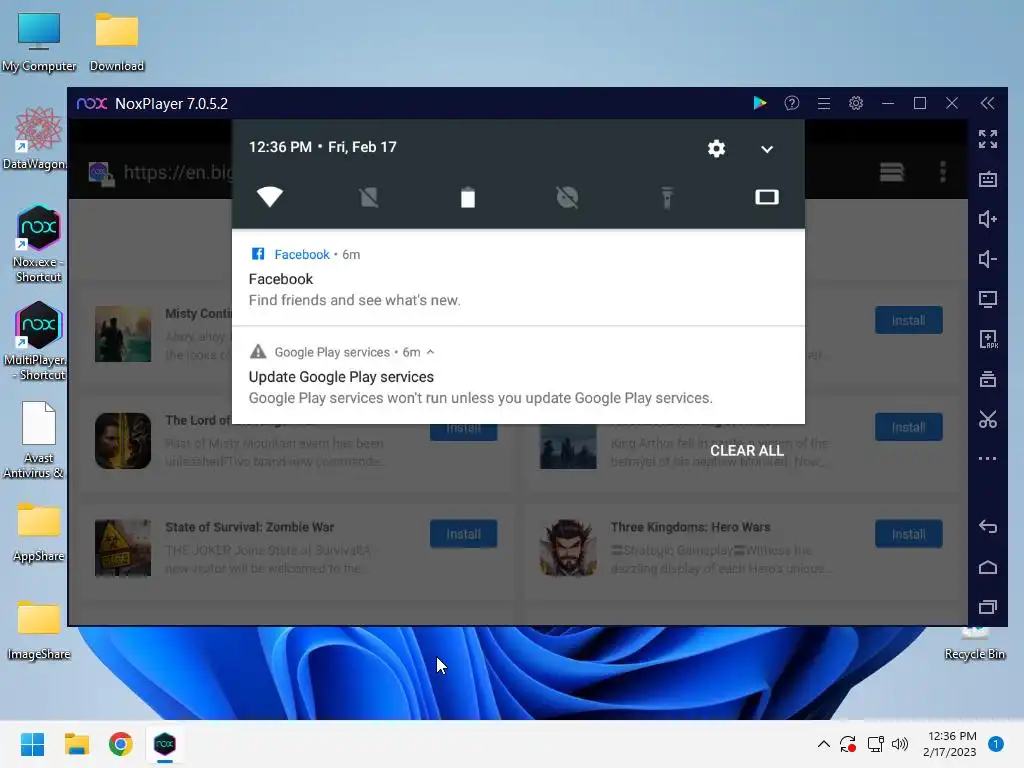Screen dimensions: 1024x768
Task: Select AppShare folder on desktop
Action: pos(39,531)
